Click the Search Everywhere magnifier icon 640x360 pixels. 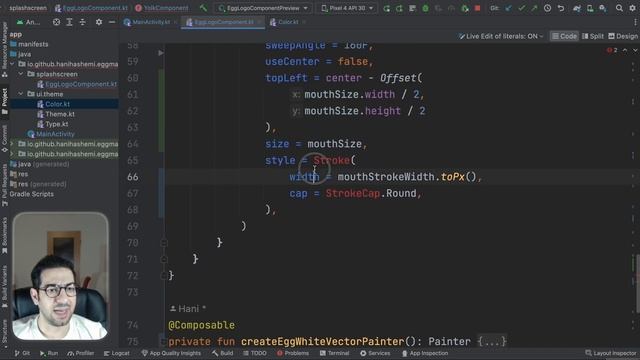click(x=619, y=8)
